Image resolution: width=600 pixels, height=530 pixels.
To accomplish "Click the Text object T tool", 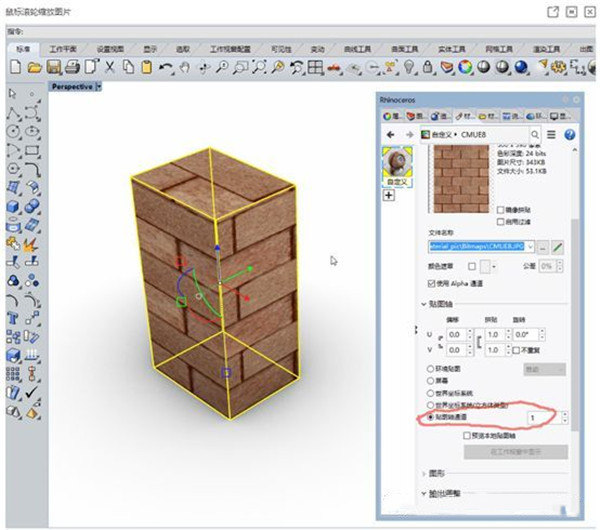I will (13, 318).
